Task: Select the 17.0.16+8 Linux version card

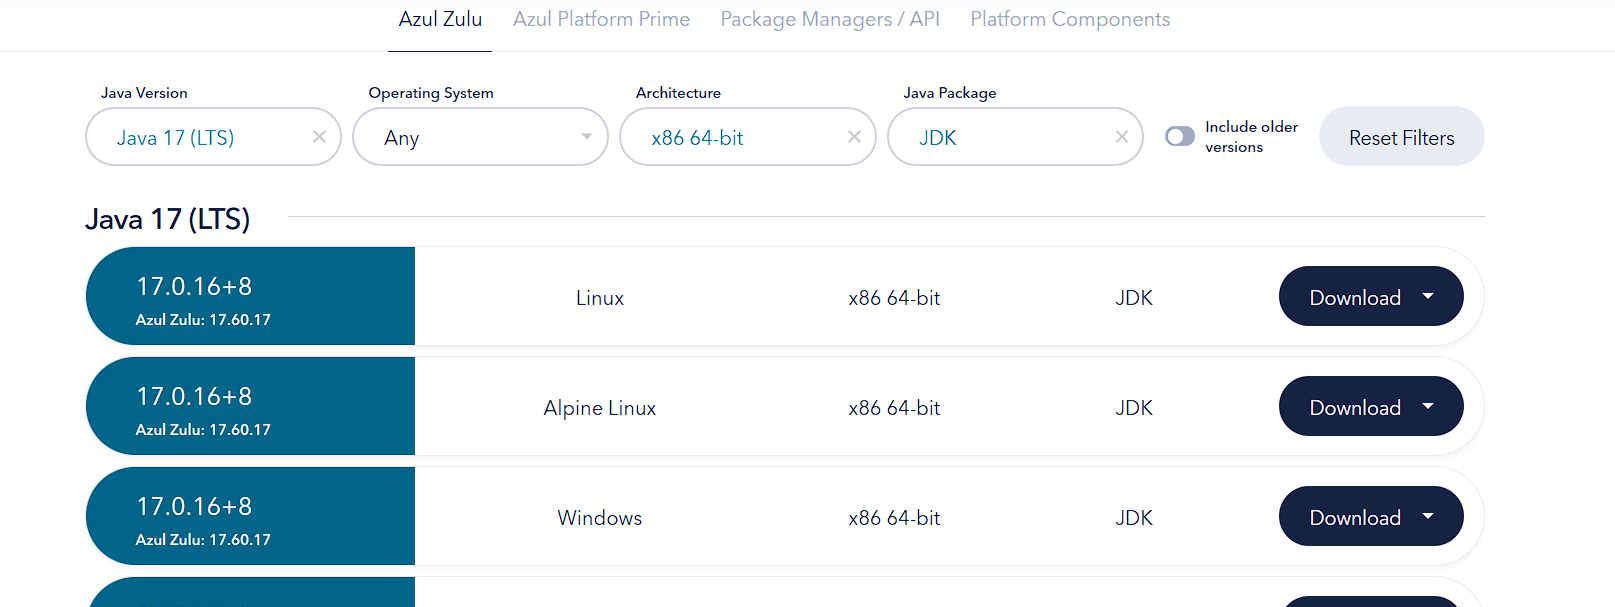Action: coord(250,296)
